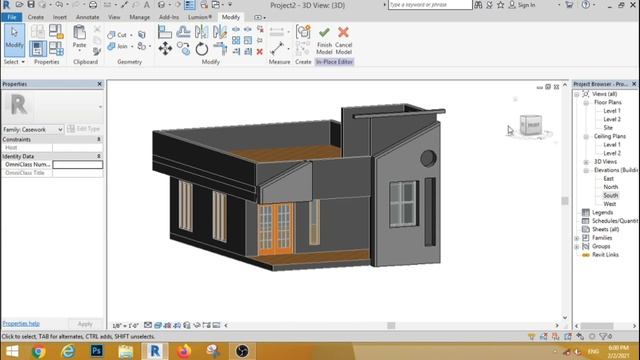Open the Family: Casework selector dropdown
Screen dimensions: 640x360
33,129
